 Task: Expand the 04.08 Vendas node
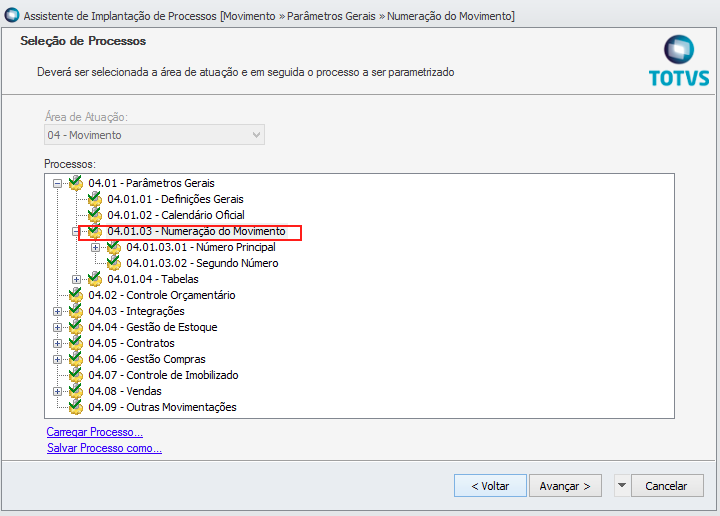tap(57, 392)
